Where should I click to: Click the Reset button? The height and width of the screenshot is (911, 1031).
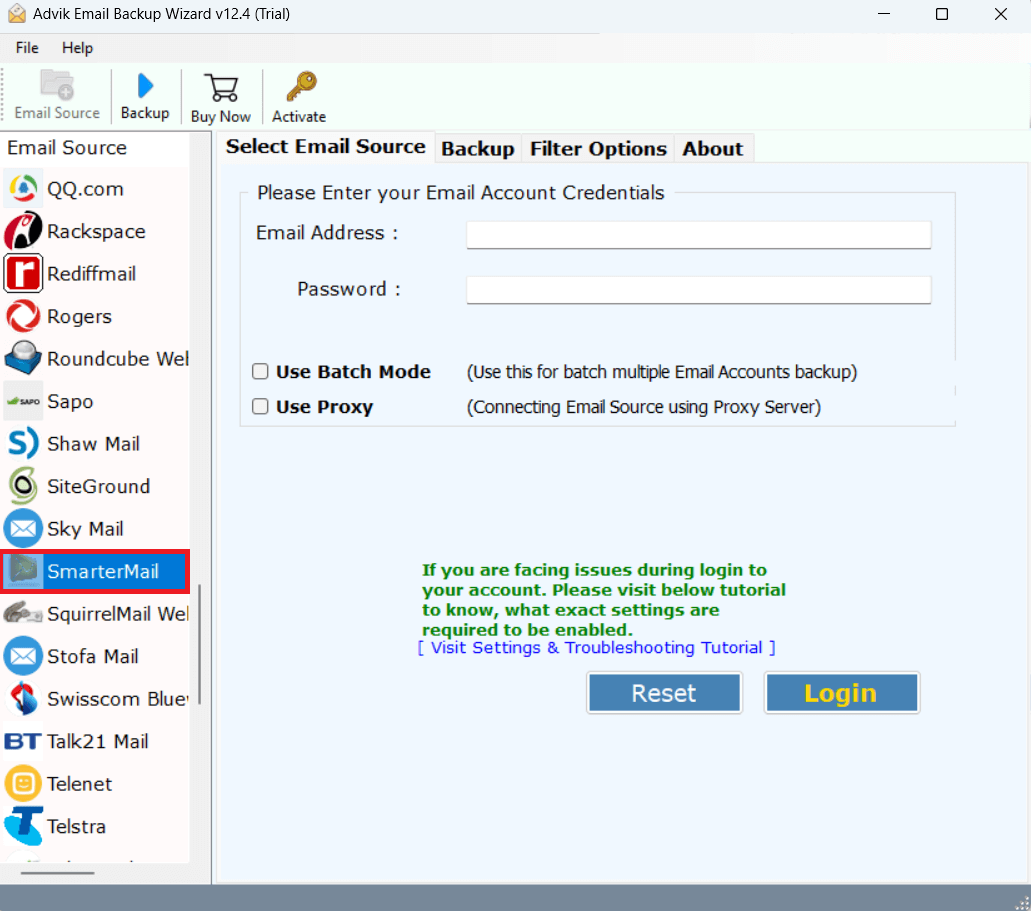click(x=664, y=693)
